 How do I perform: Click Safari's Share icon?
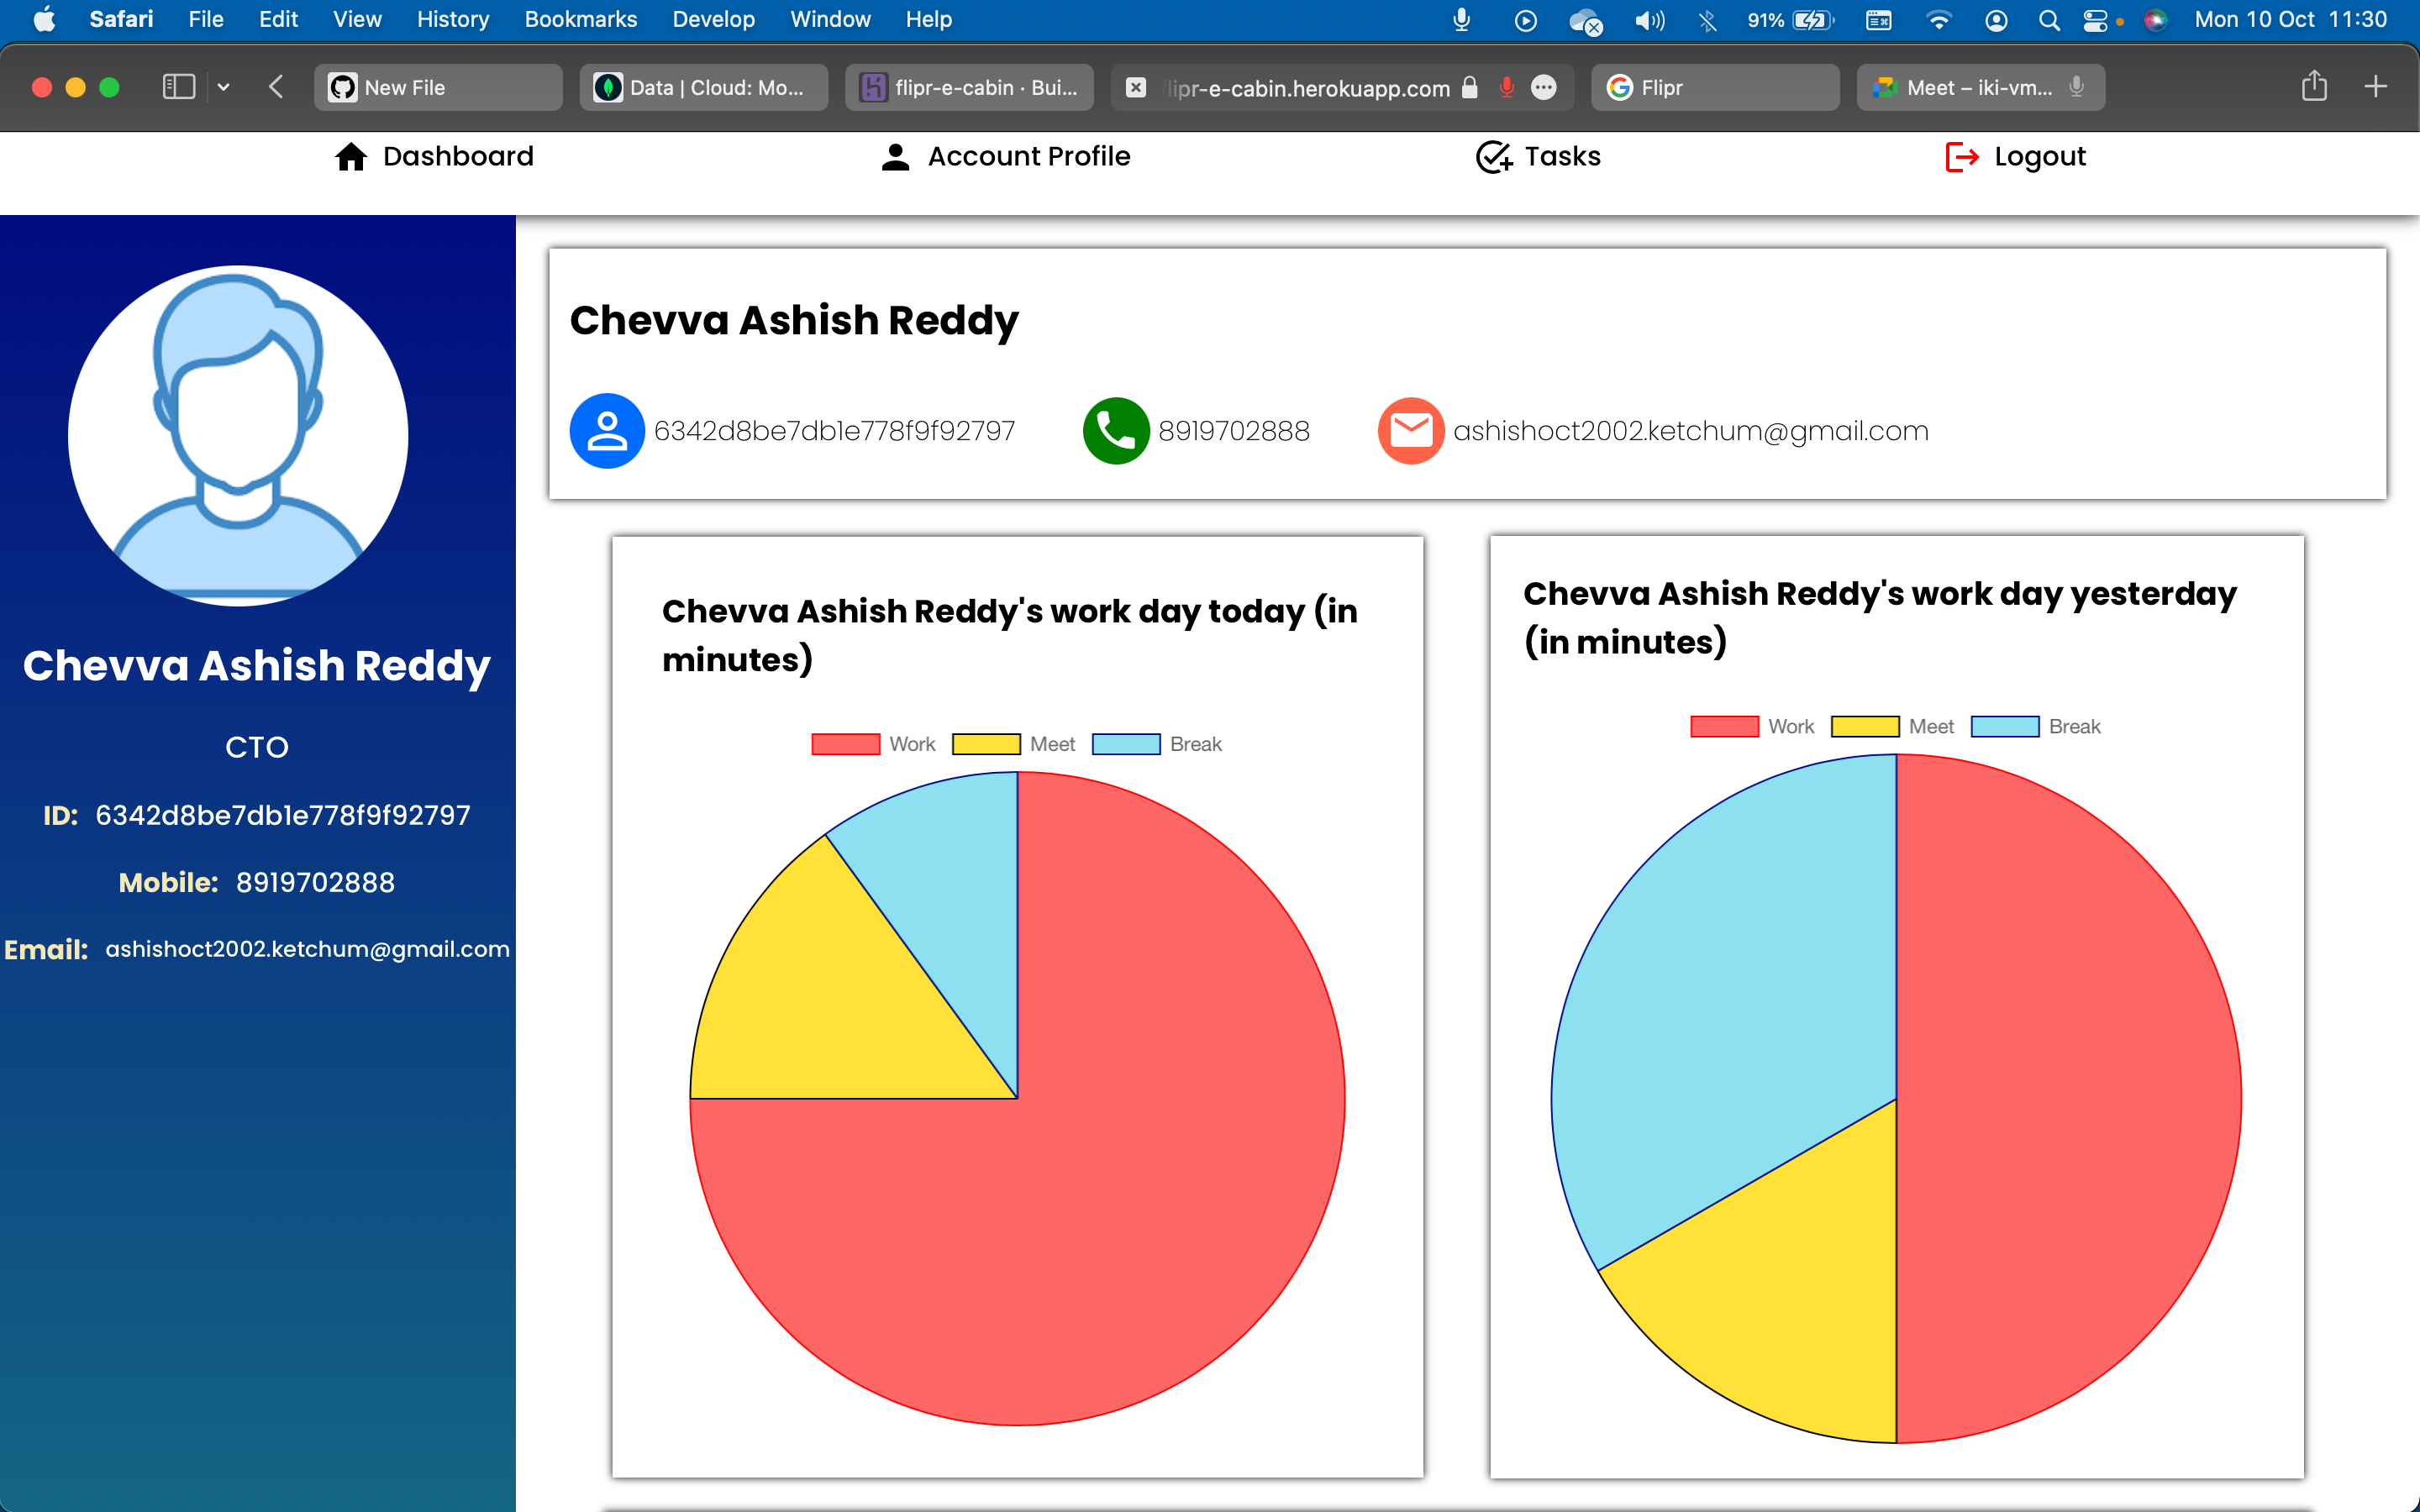point(2314,87)
